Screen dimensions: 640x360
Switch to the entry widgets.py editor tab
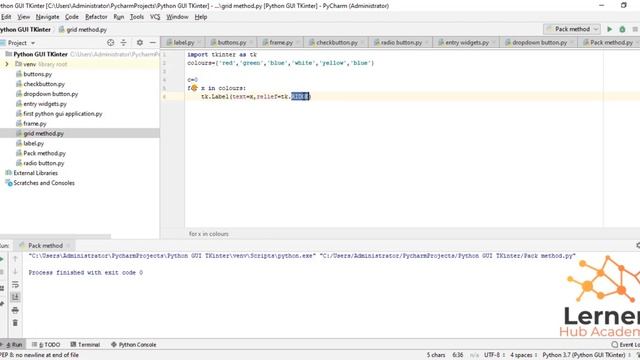467,42
